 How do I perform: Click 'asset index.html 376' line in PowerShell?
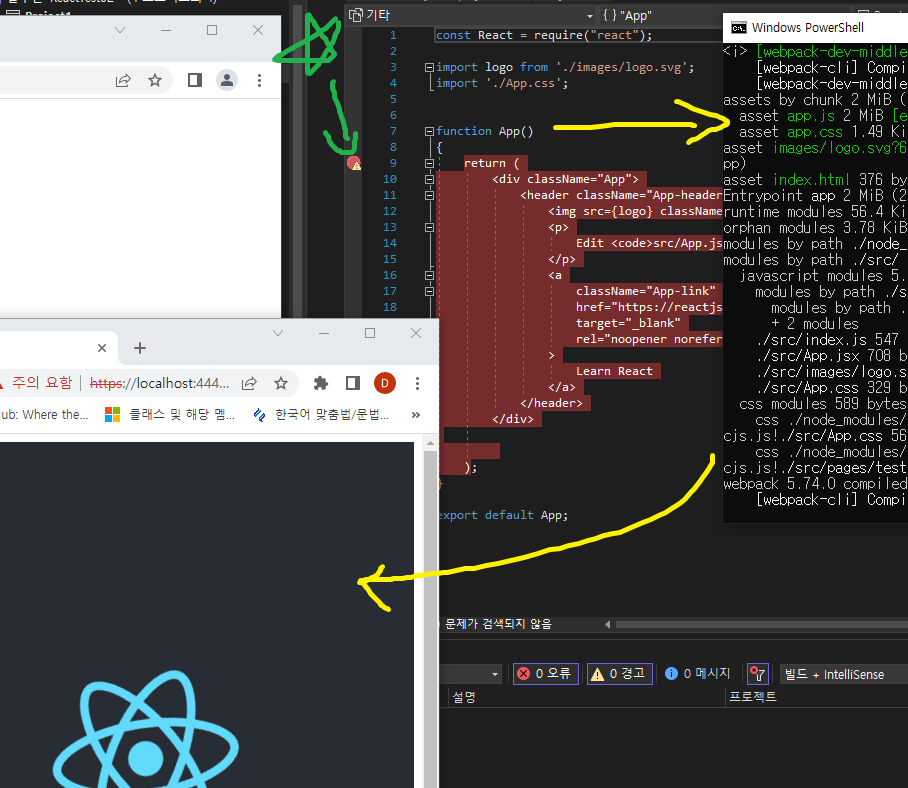815,179
